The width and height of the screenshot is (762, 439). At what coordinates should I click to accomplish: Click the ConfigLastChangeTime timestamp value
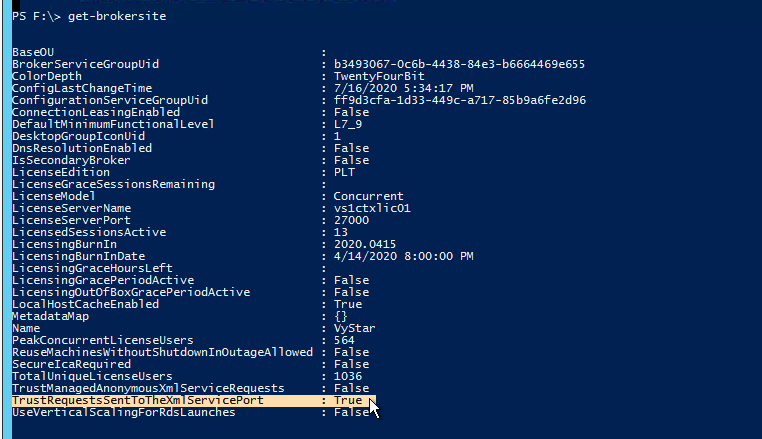[x=403, y=88]
